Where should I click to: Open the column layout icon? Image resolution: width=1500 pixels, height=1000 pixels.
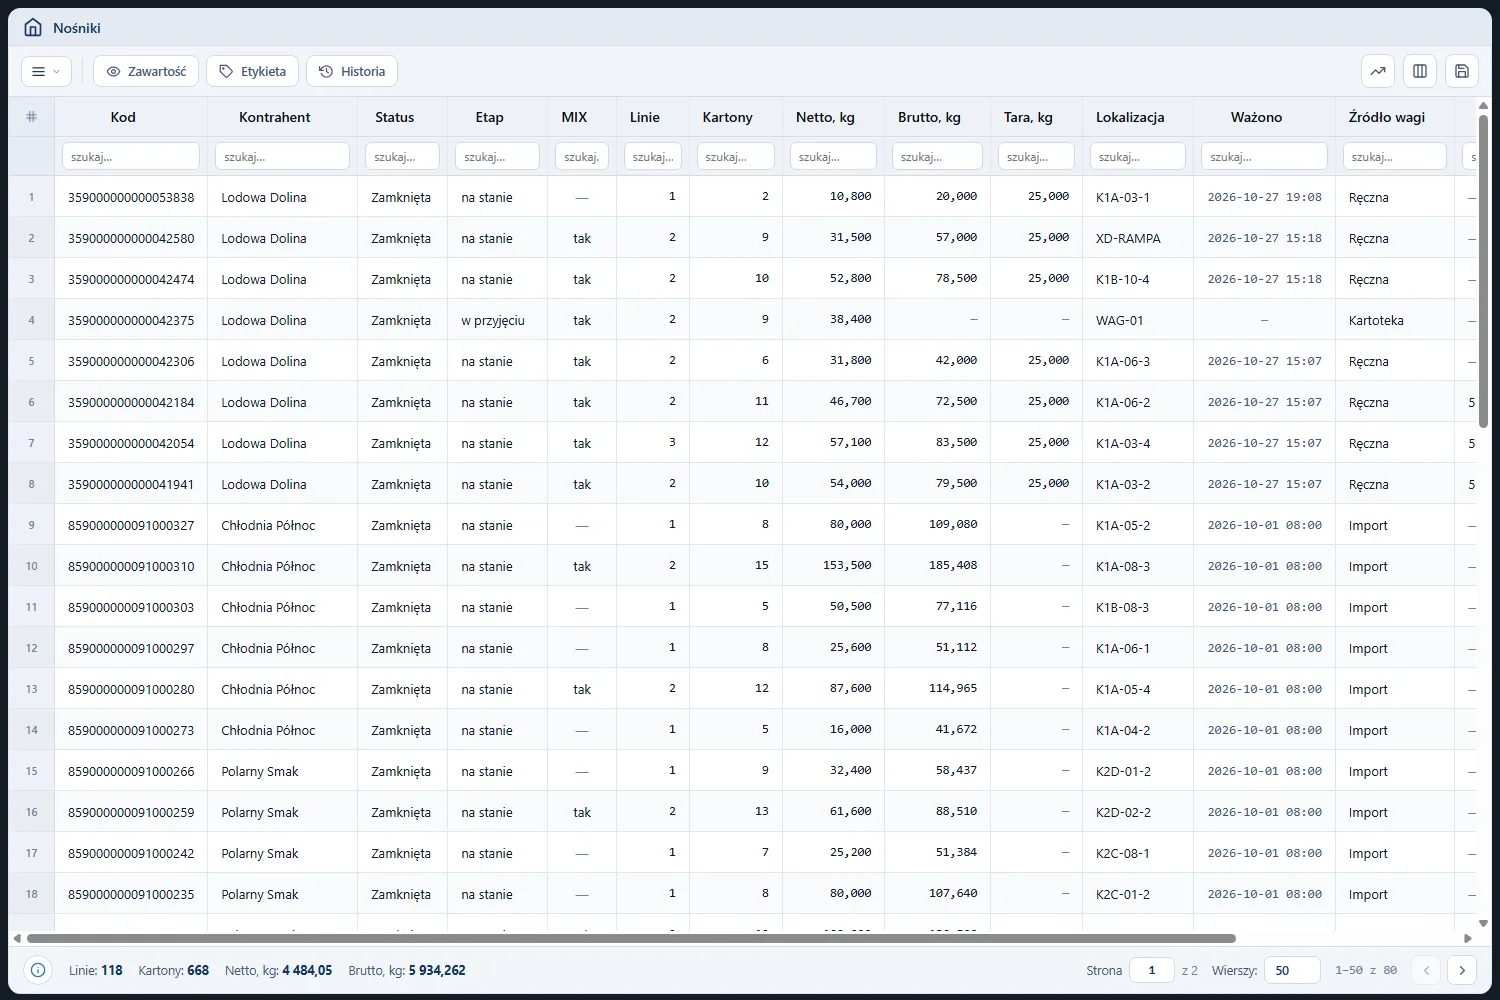click(1420, 71)
